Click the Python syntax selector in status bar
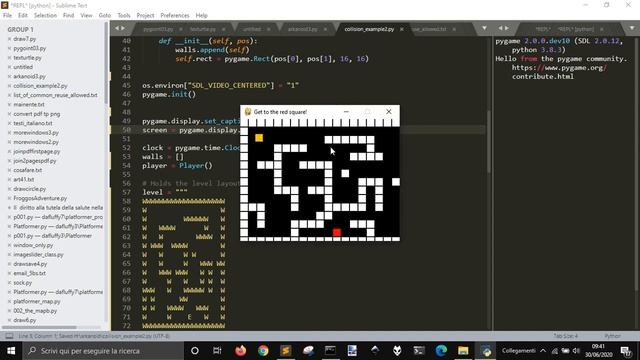This screenshot has height=360, width=640. coord(612,336)
